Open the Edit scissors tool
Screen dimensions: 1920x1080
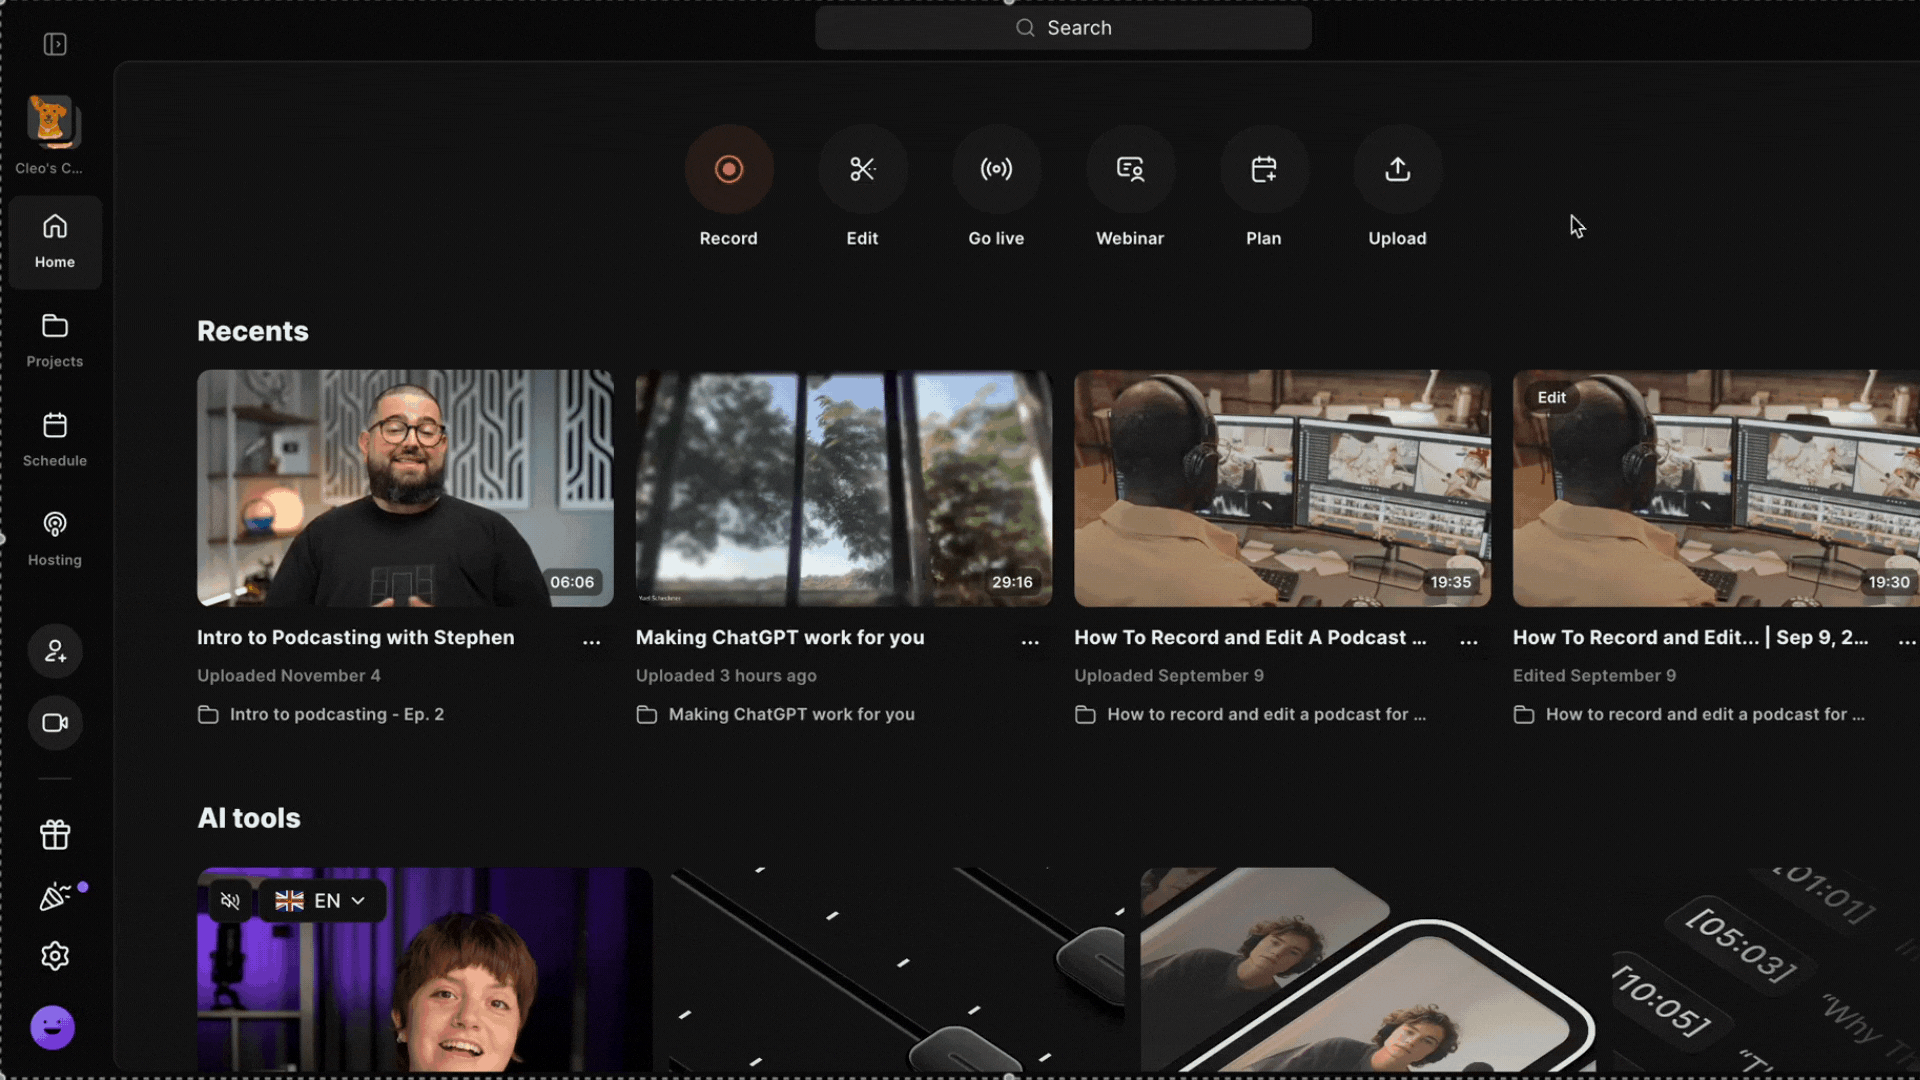(862, 169)
